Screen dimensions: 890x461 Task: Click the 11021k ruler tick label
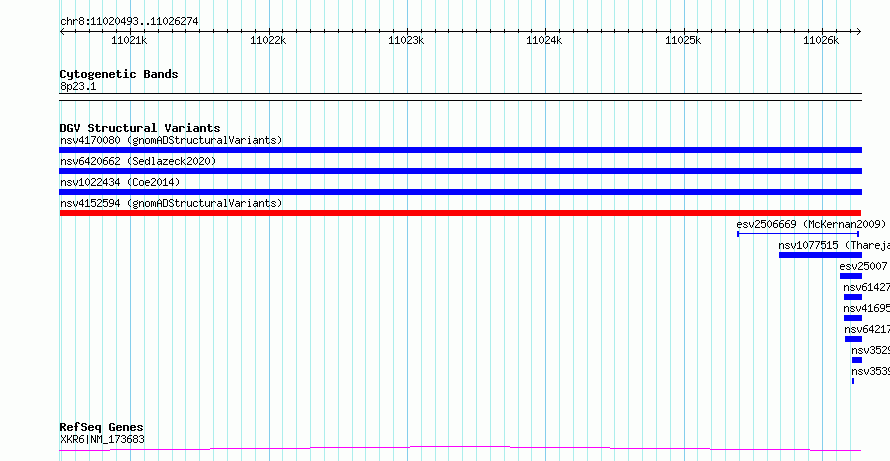[129, 40]
